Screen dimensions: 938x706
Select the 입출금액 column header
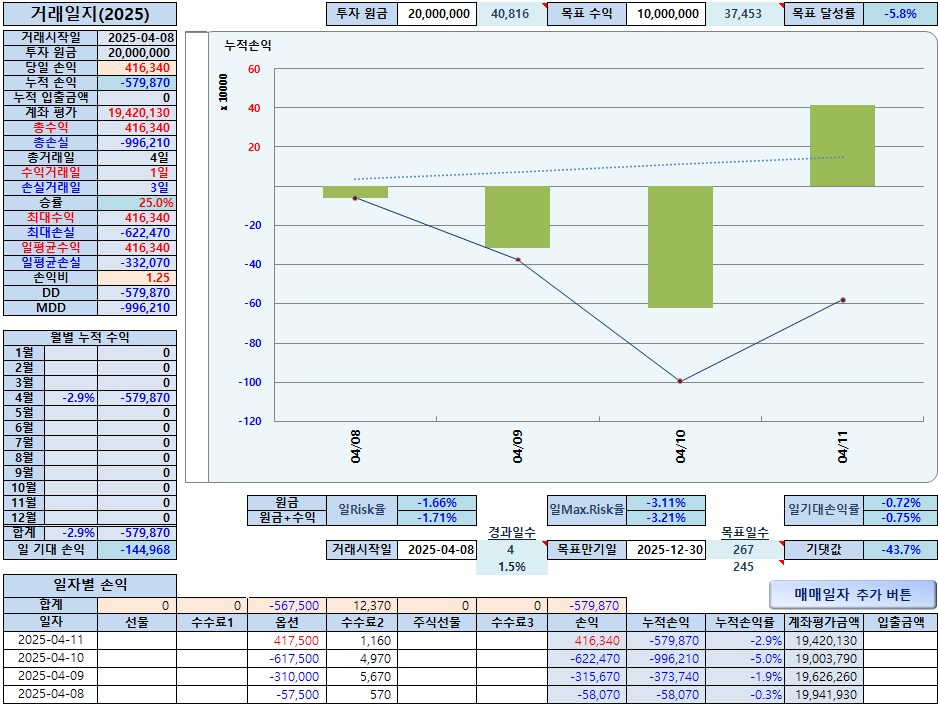[900, 622]
